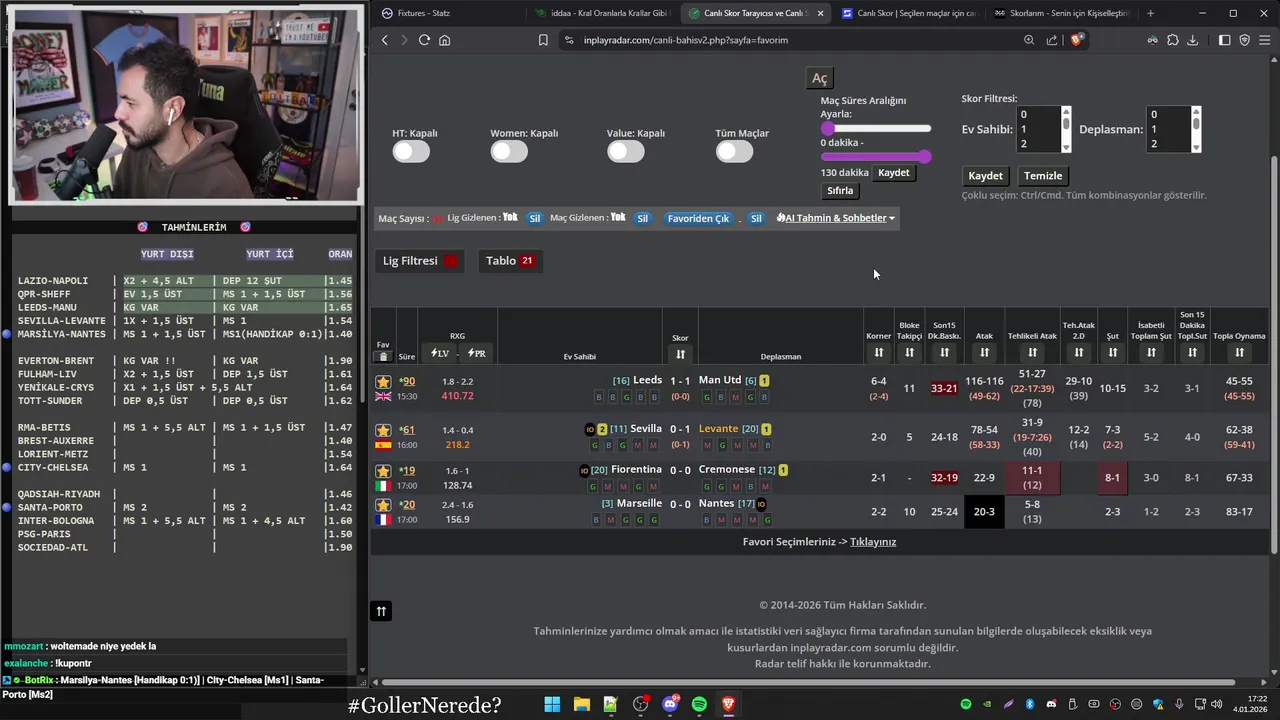The height and width of the screenshot is (720, 1280).
Task: Go back in browser history
Action: (385, 40)
